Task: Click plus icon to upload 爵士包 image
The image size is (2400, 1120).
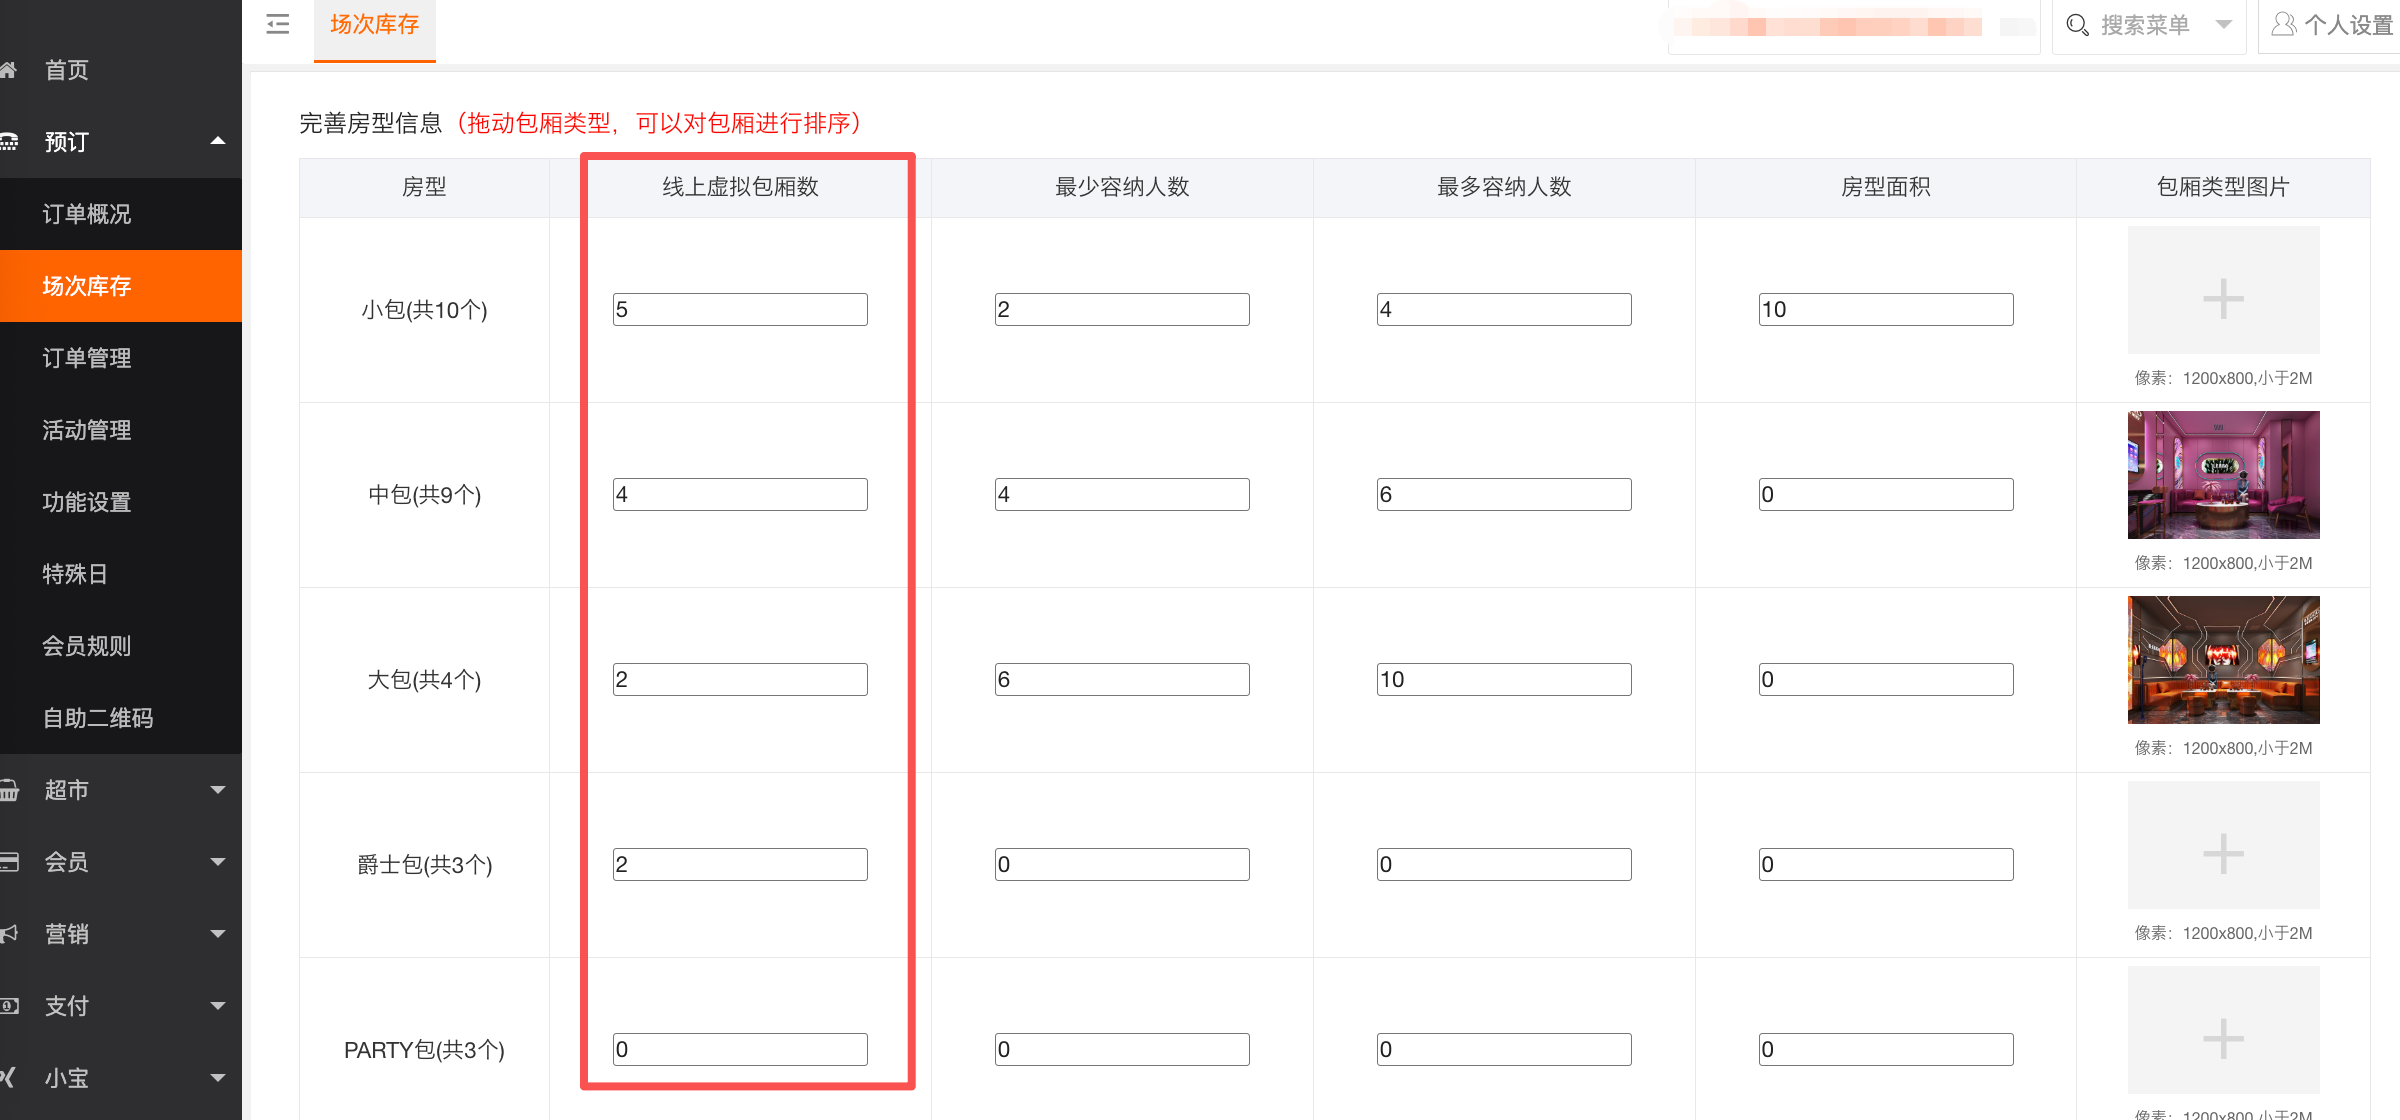Action: 2223,853
